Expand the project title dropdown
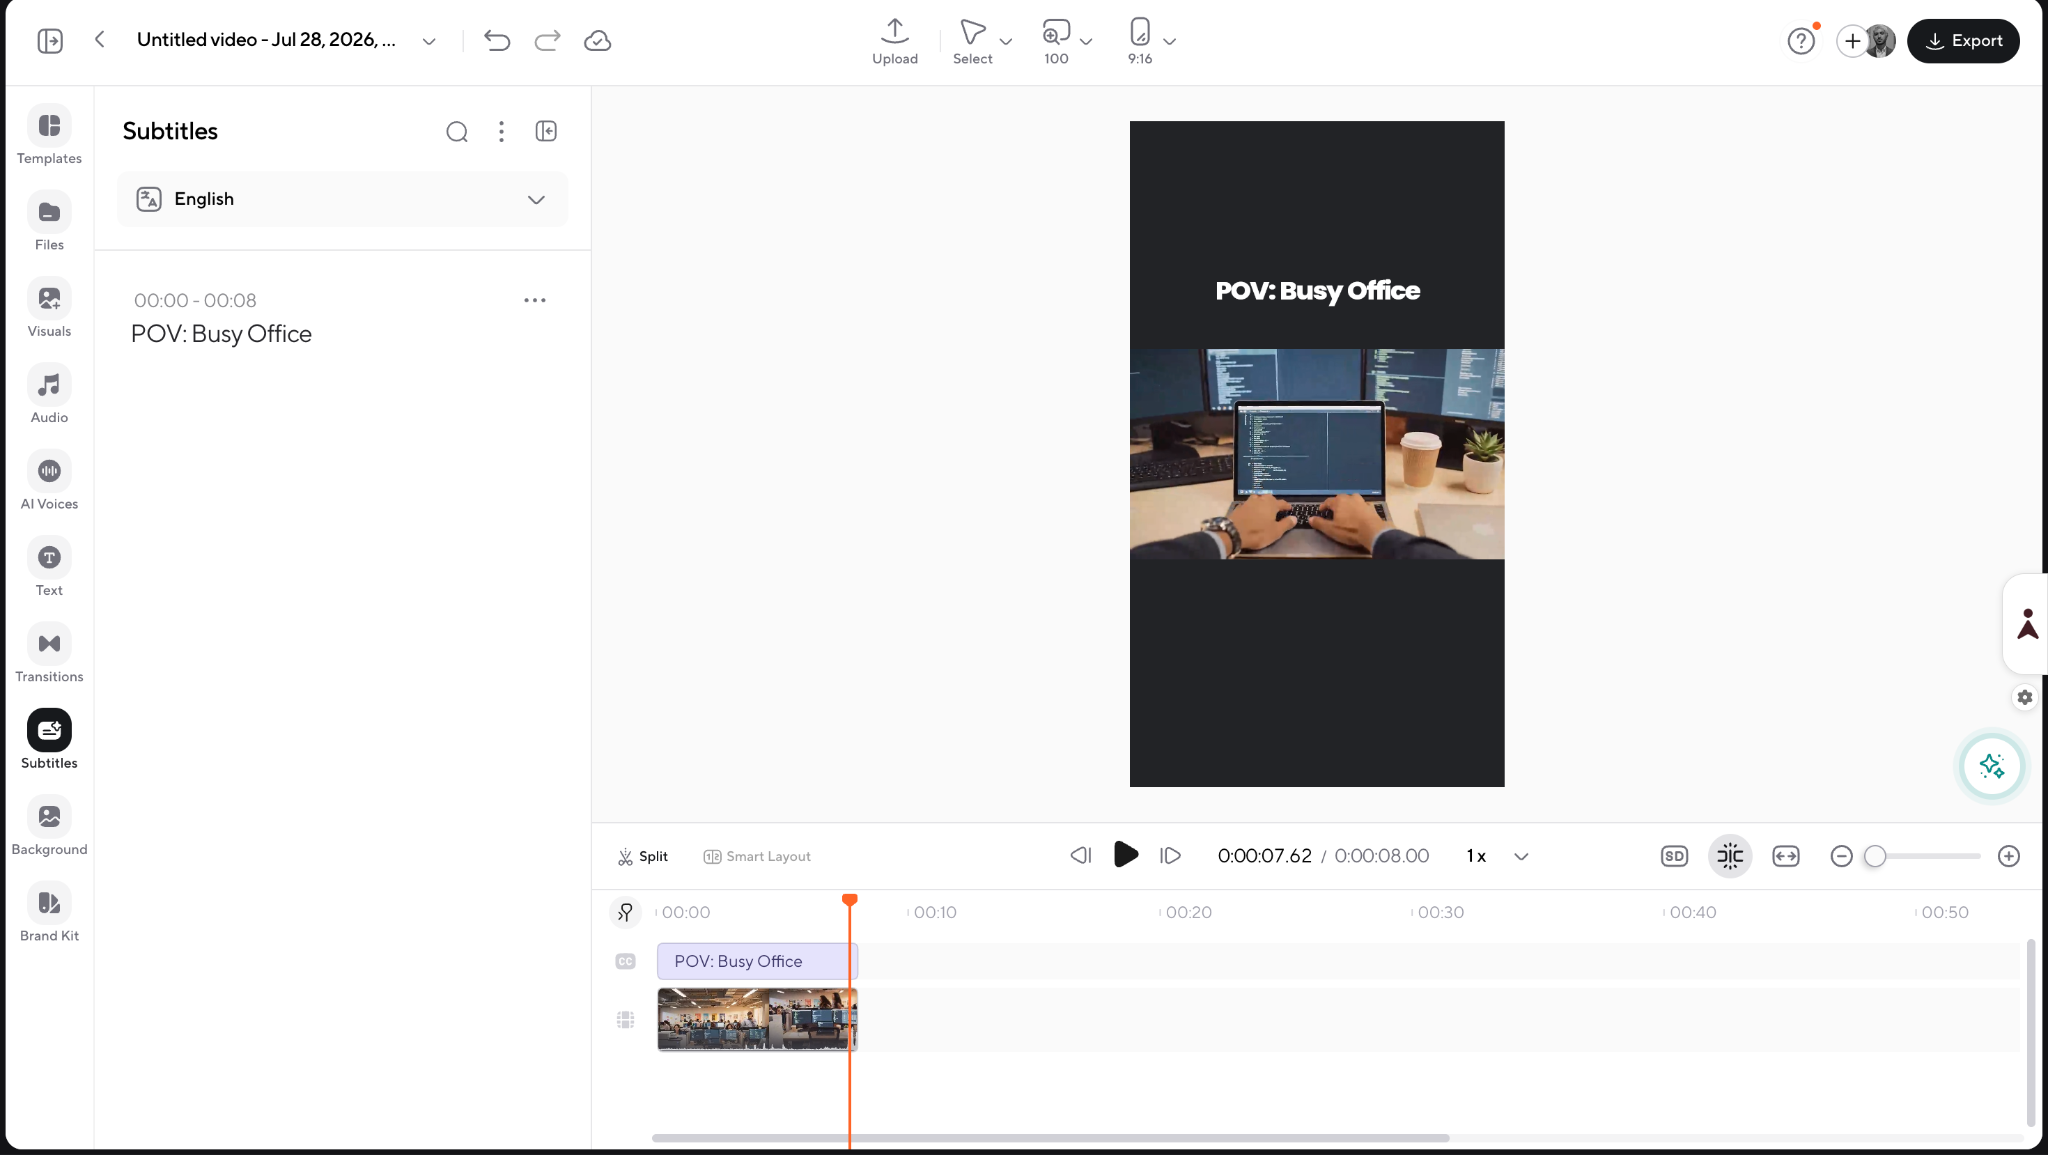Screen dimensions: 2048x1155 point(429,41)
